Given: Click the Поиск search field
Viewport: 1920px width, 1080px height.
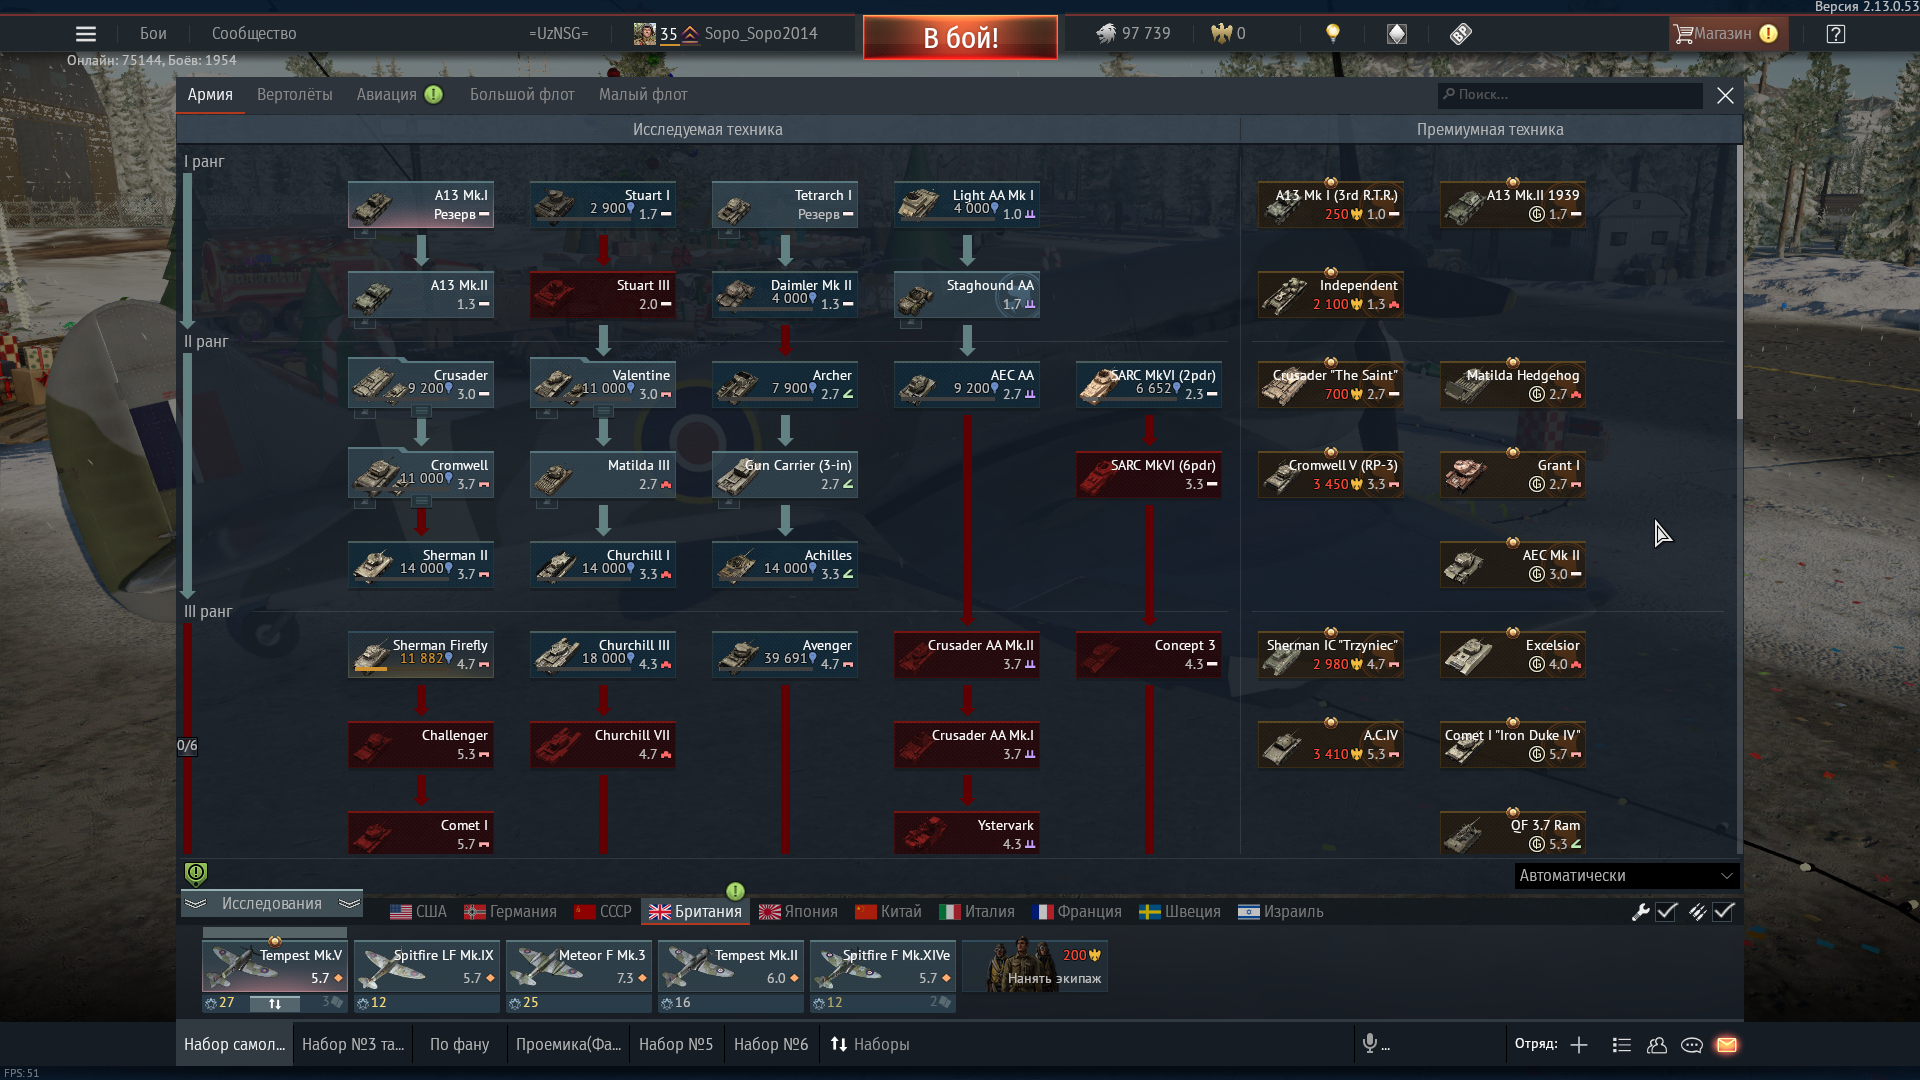Looking at the screenshot, I should [1570, 95].
